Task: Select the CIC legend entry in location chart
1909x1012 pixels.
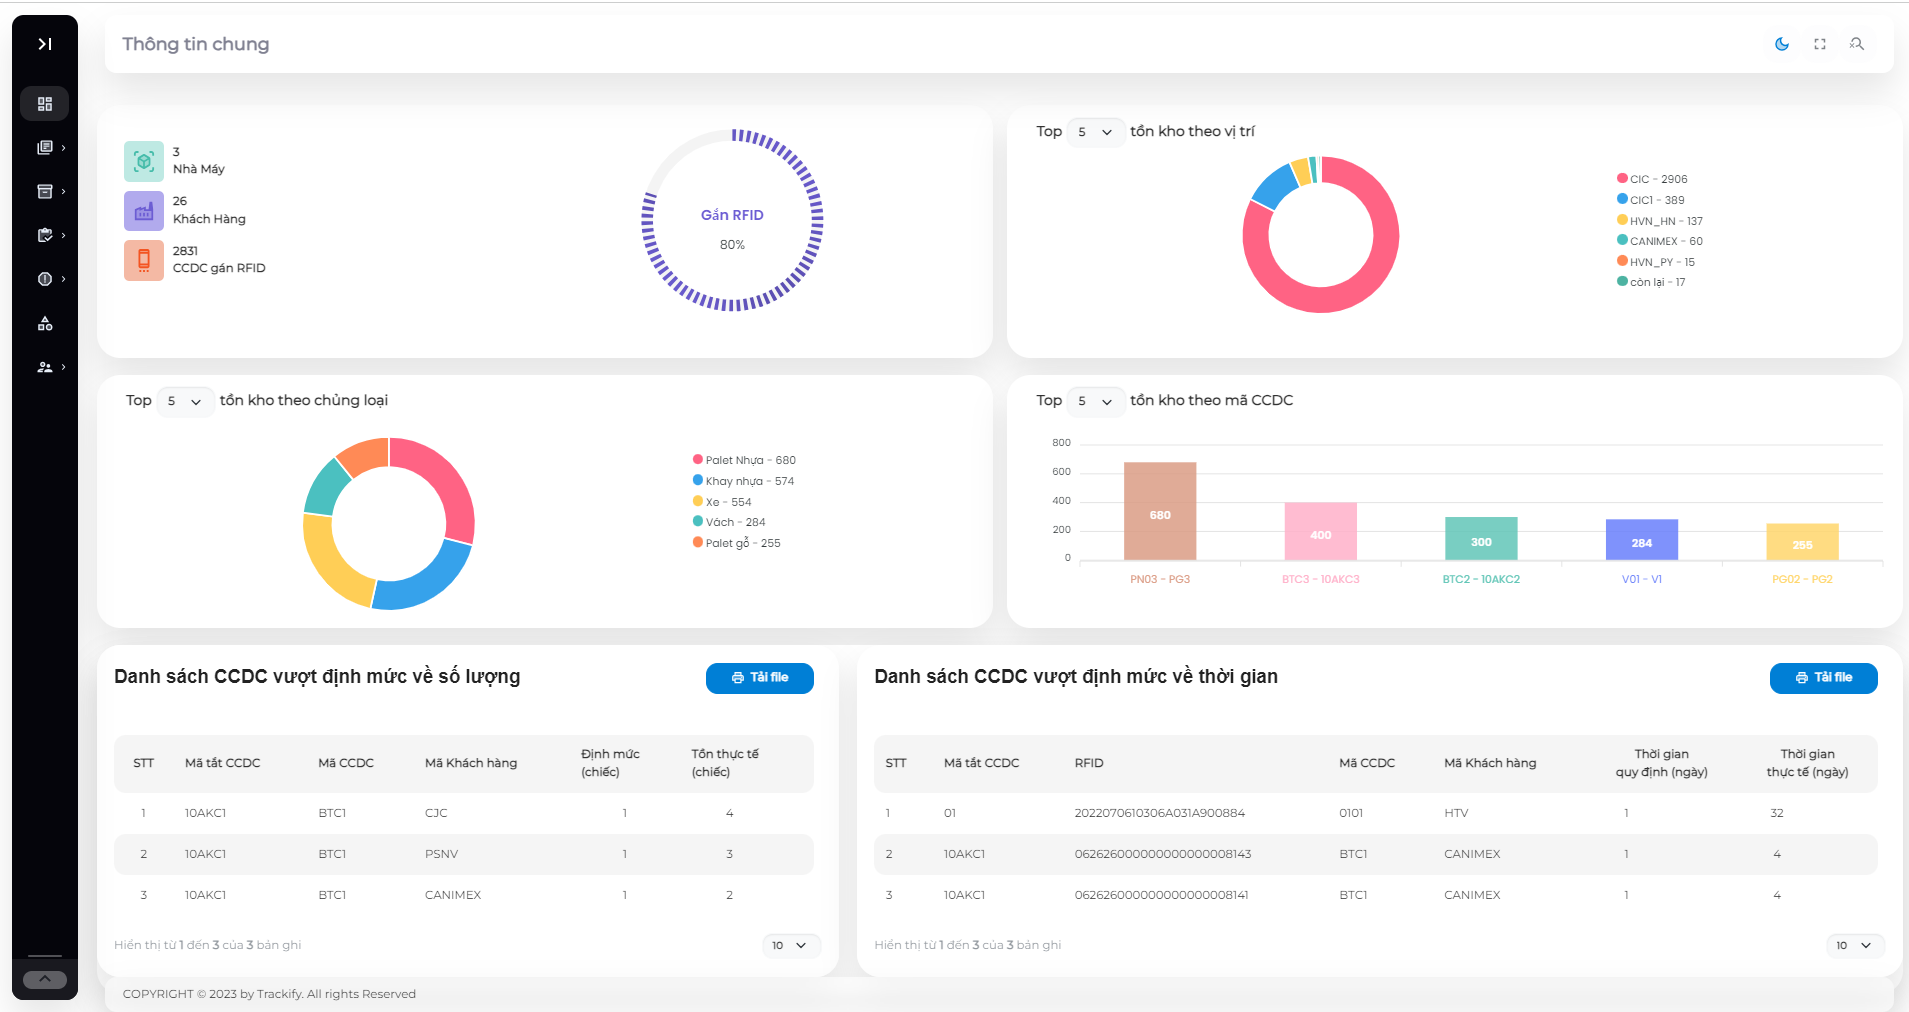Action: point(1654,178)
